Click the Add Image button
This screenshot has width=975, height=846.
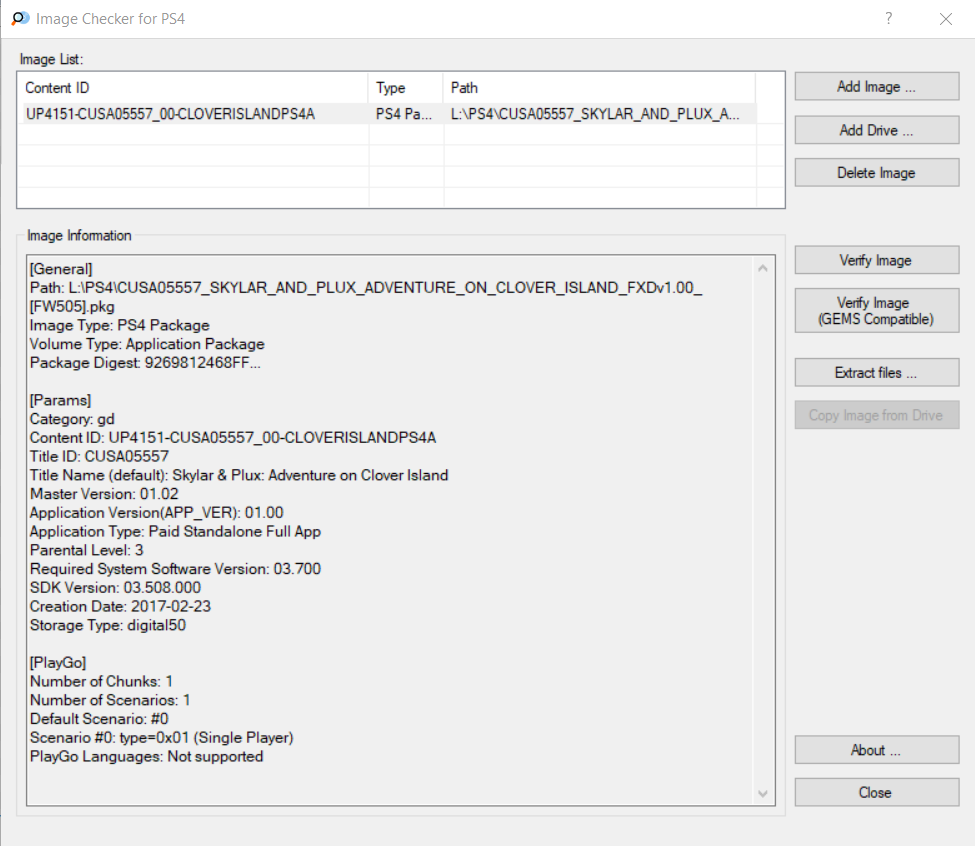[877, 86]
